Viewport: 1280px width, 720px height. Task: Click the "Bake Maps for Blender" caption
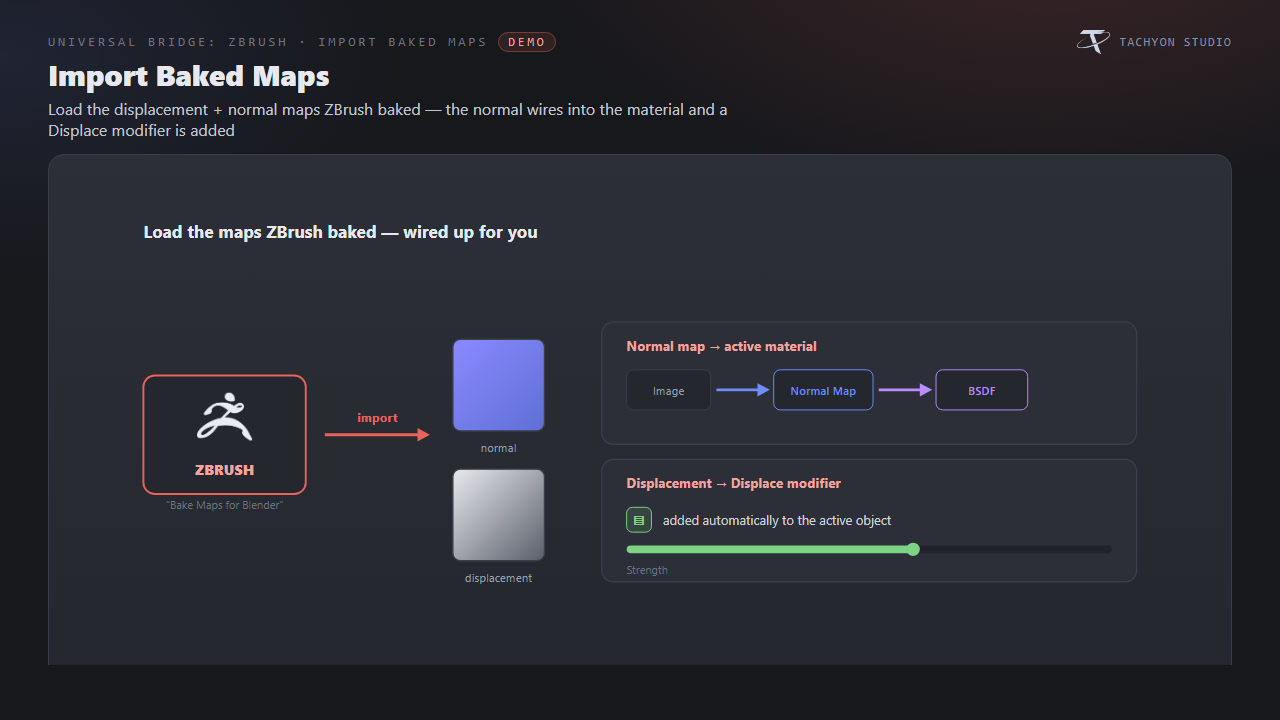225,505
